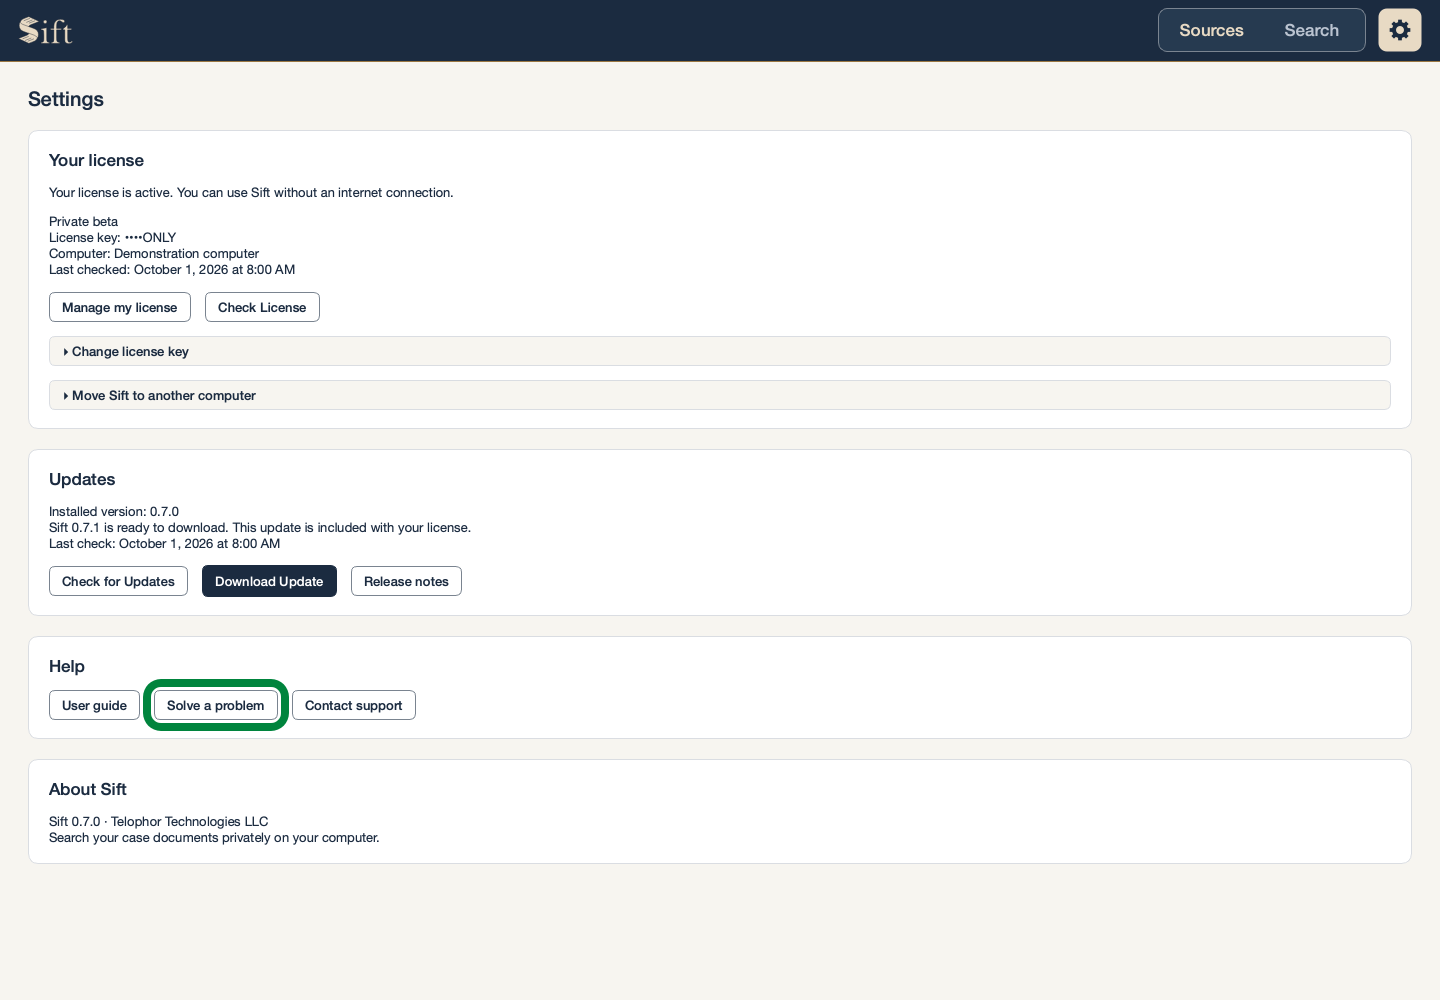The image size is (1440, 1000).
Task: Click the Manage my license button
Action: pos(120,307)
